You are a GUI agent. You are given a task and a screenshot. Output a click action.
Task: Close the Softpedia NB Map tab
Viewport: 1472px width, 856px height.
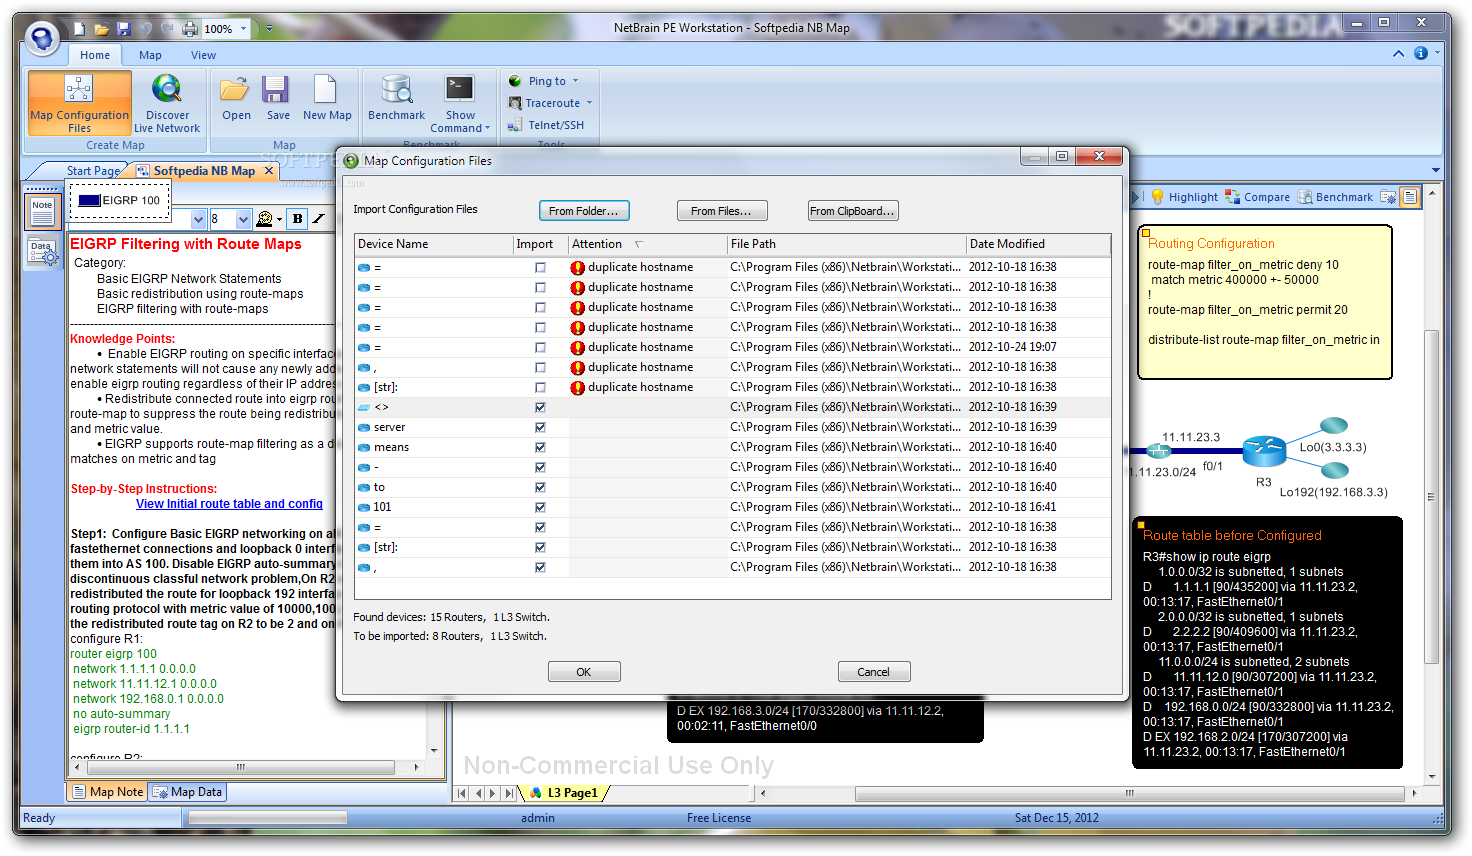coord(268,171)
